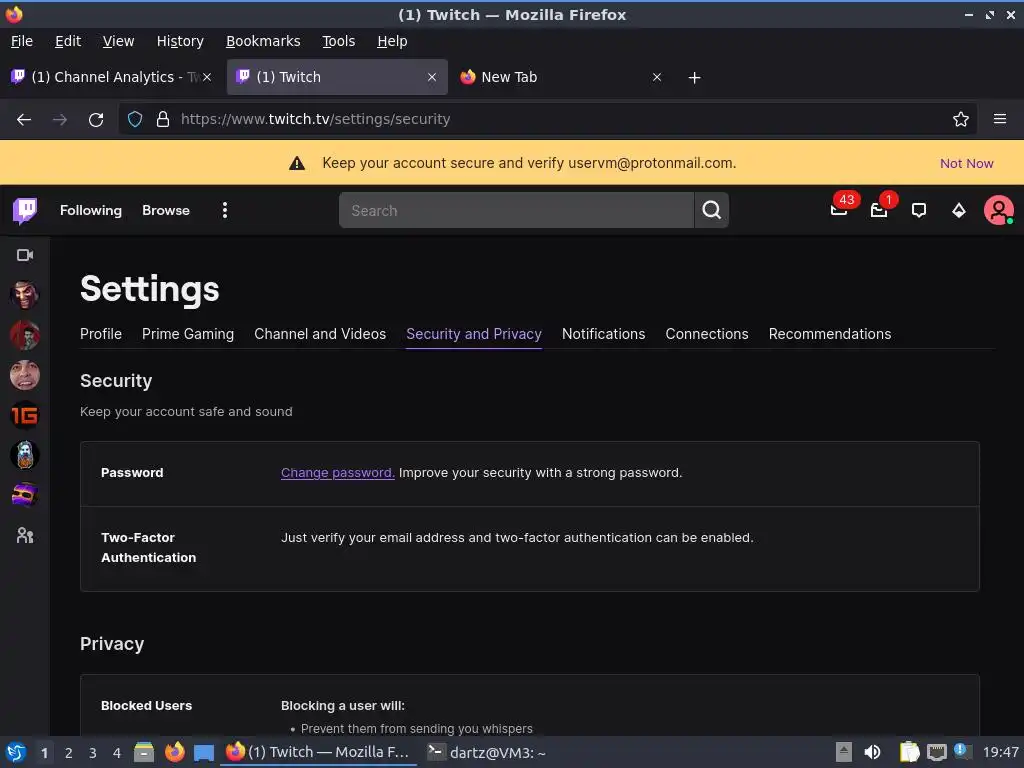Image resolution: width=1024 pixels, height=768 pixels.
Task: Open the user avatar menu
Action: [x=999, y=210]
